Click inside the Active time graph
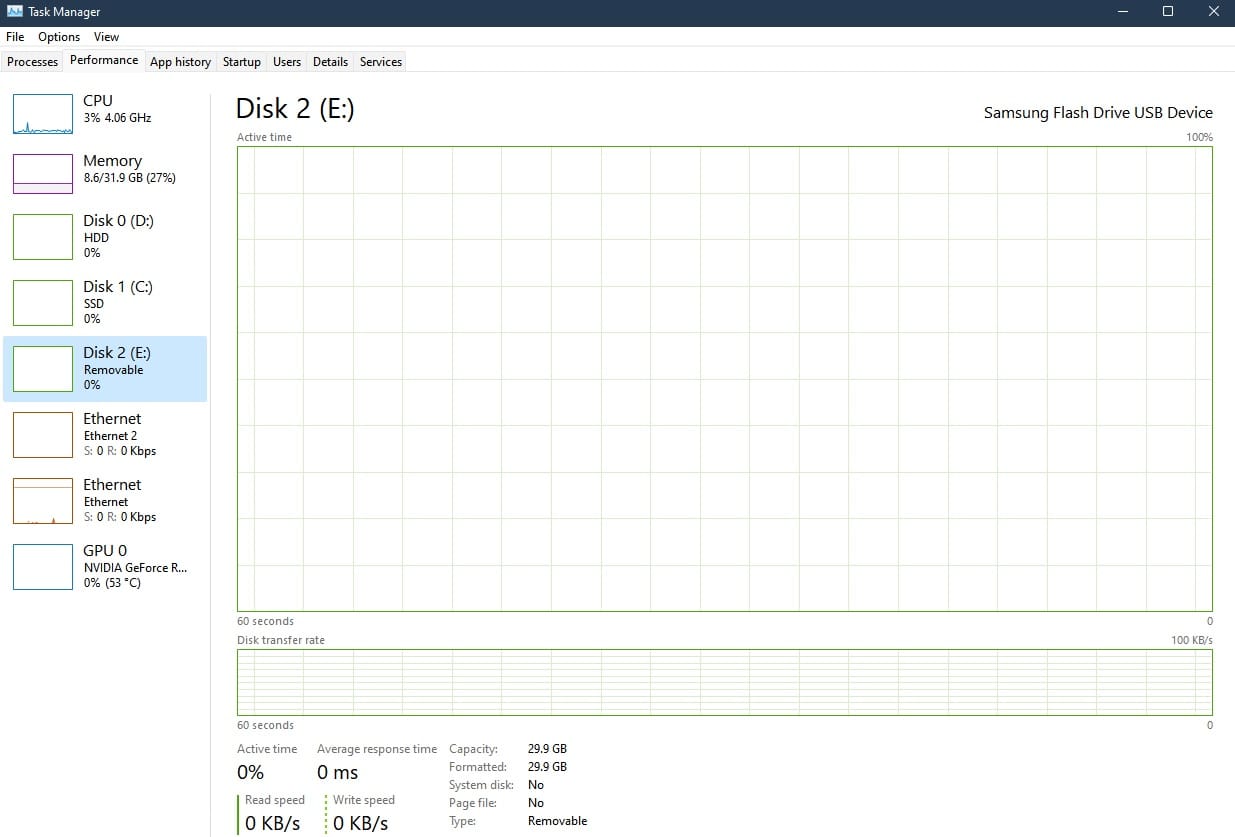 pos(724,378)
